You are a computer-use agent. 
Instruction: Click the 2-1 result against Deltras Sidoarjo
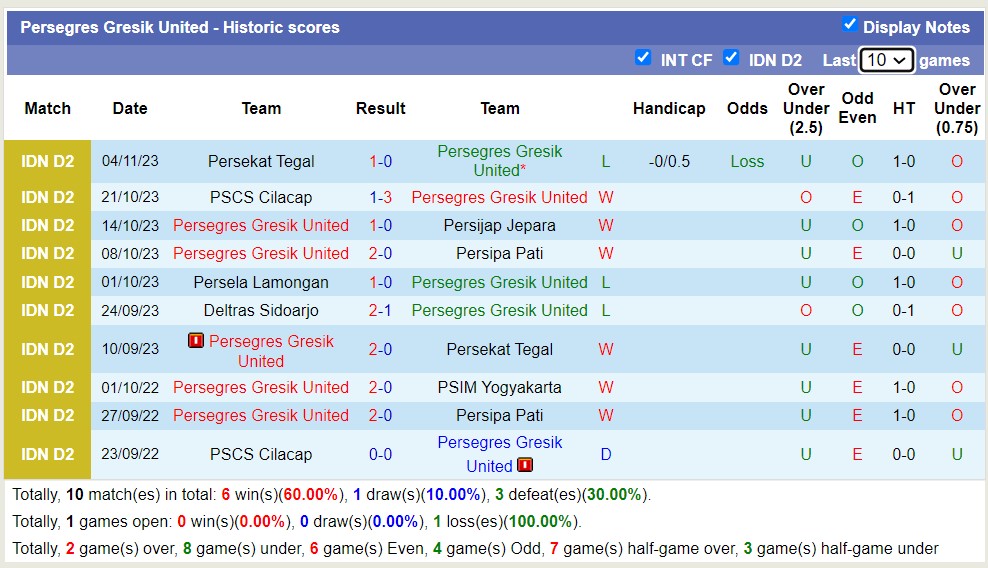pos(381,310)
